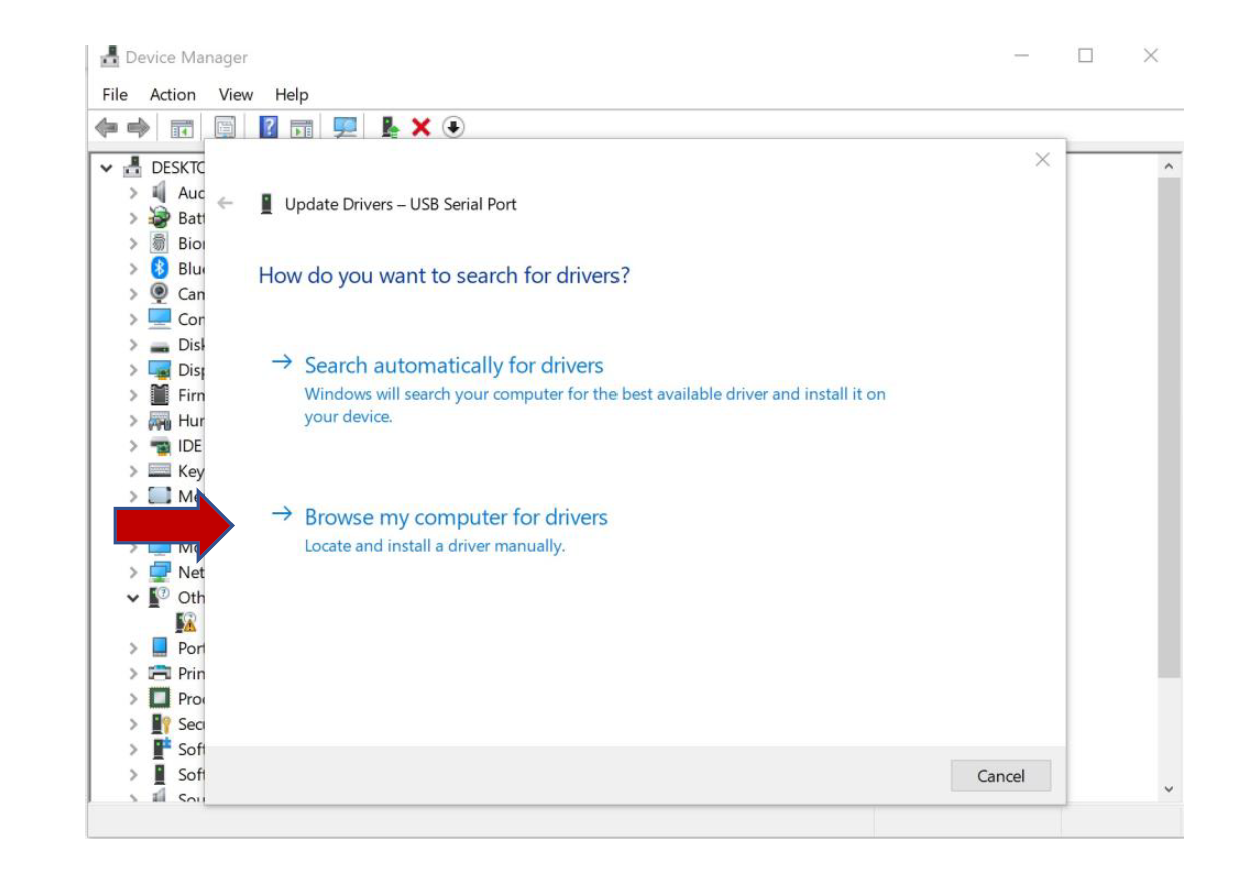
Task: Click the blue question mark help icon
Action: point(268,128)
